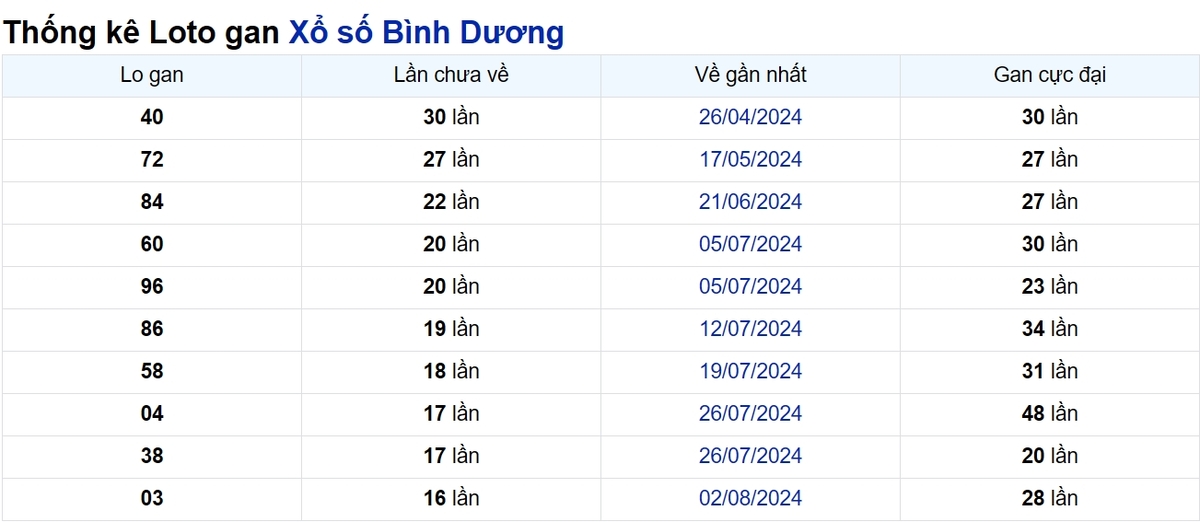Click row 84's Gan cực đại value 27 lần
The image size is (1200, 522).
click(x=1050, y=202)
